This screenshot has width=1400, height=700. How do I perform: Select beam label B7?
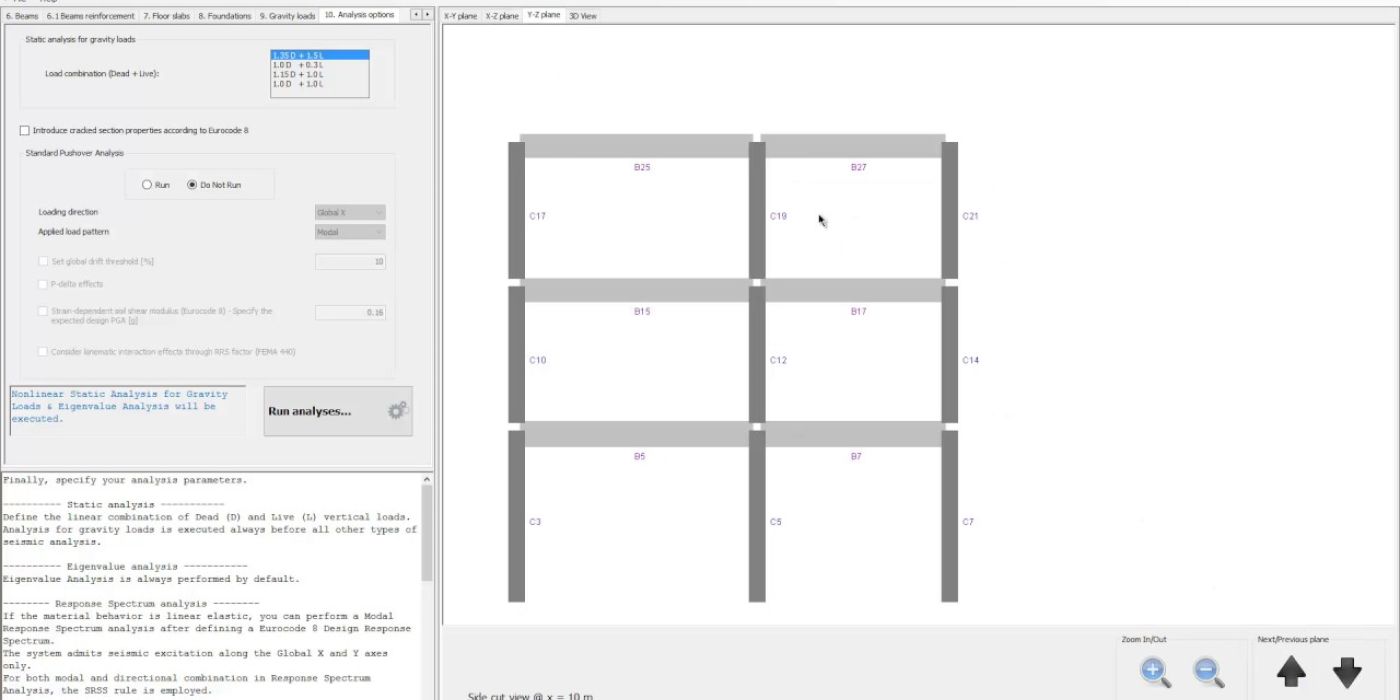point(856,456)
